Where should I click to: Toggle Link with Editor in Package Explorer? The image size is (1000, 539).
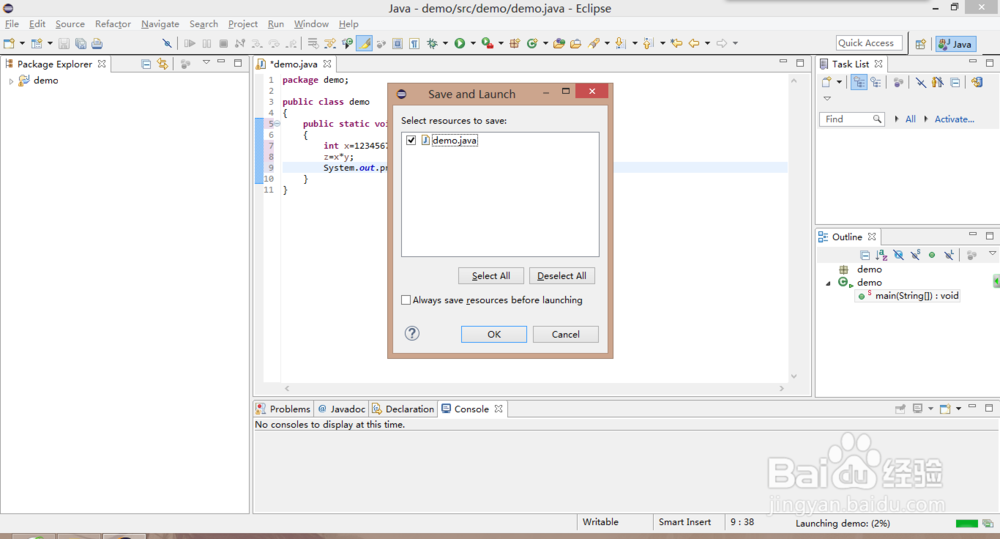click(163, 64)
